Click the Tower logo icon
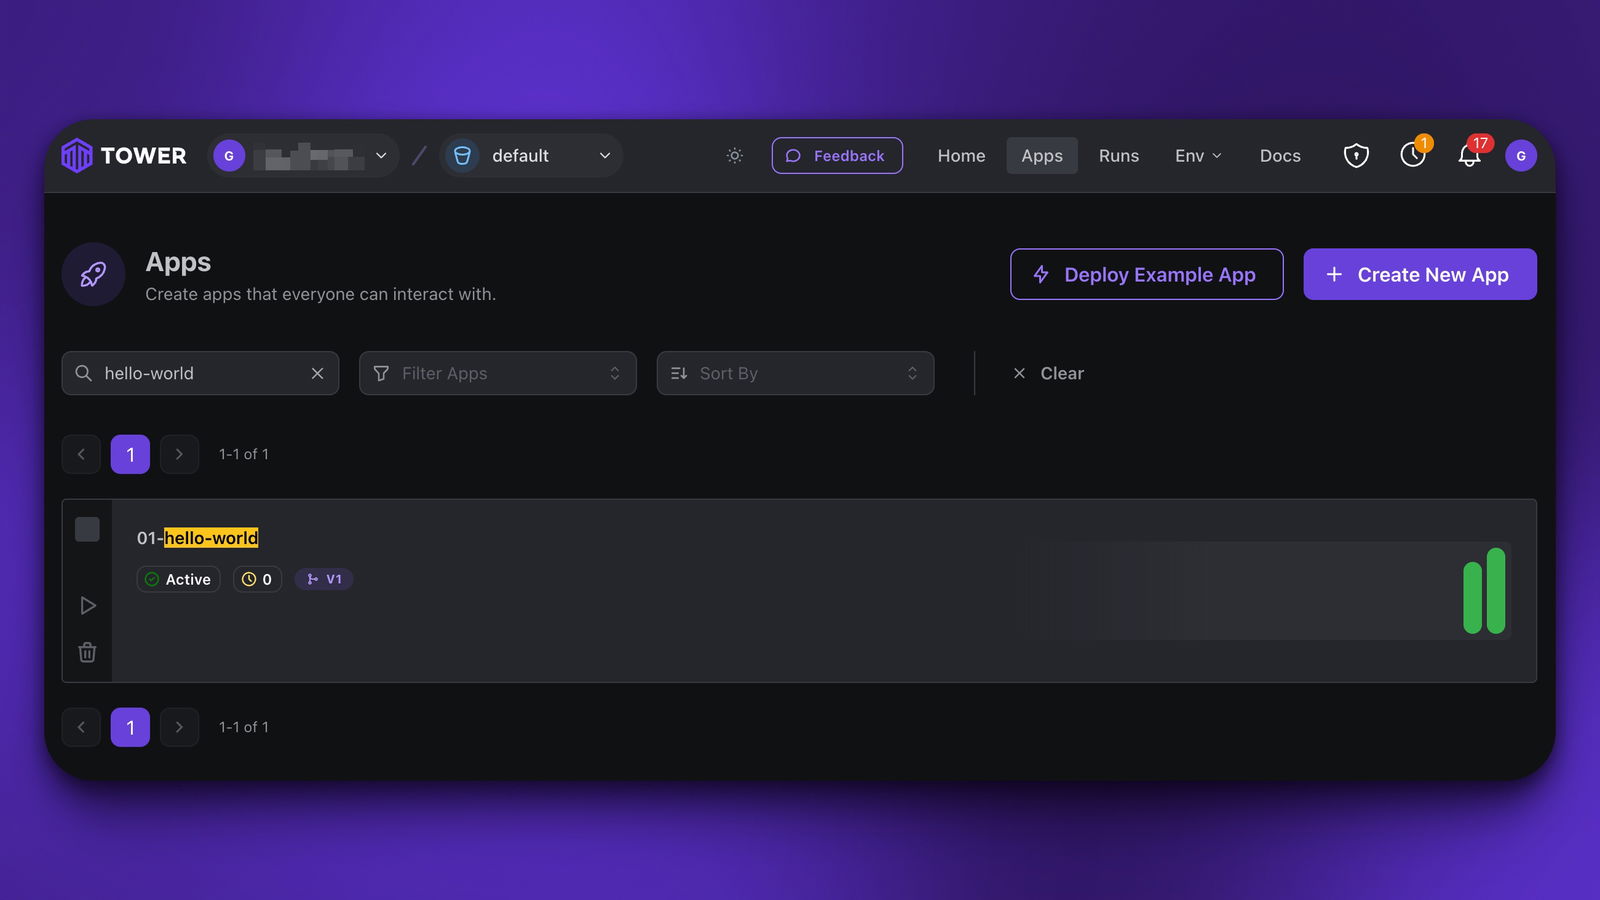This screenshot has height=900, width=1600. pyautogui.click(x=75, y=155)
